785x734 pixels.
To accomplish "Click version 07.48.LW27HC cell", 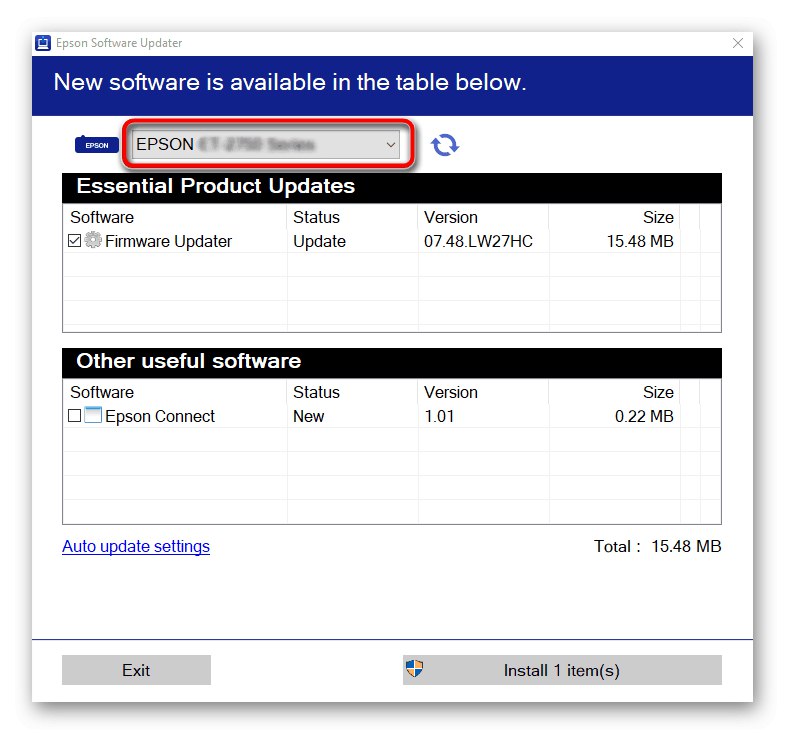I will coord(478,241).
